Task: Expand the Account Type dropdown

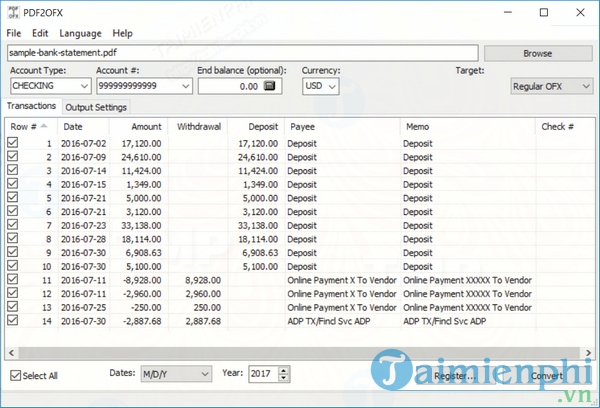Action: [x=82, y=87]
